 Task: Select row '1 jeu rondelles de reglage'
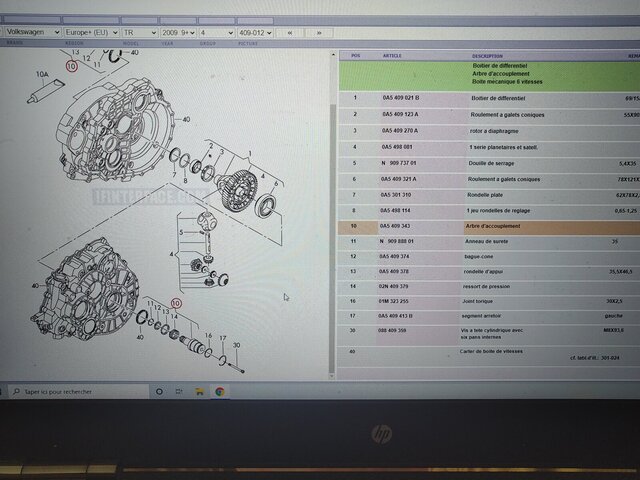pos(488,211)
